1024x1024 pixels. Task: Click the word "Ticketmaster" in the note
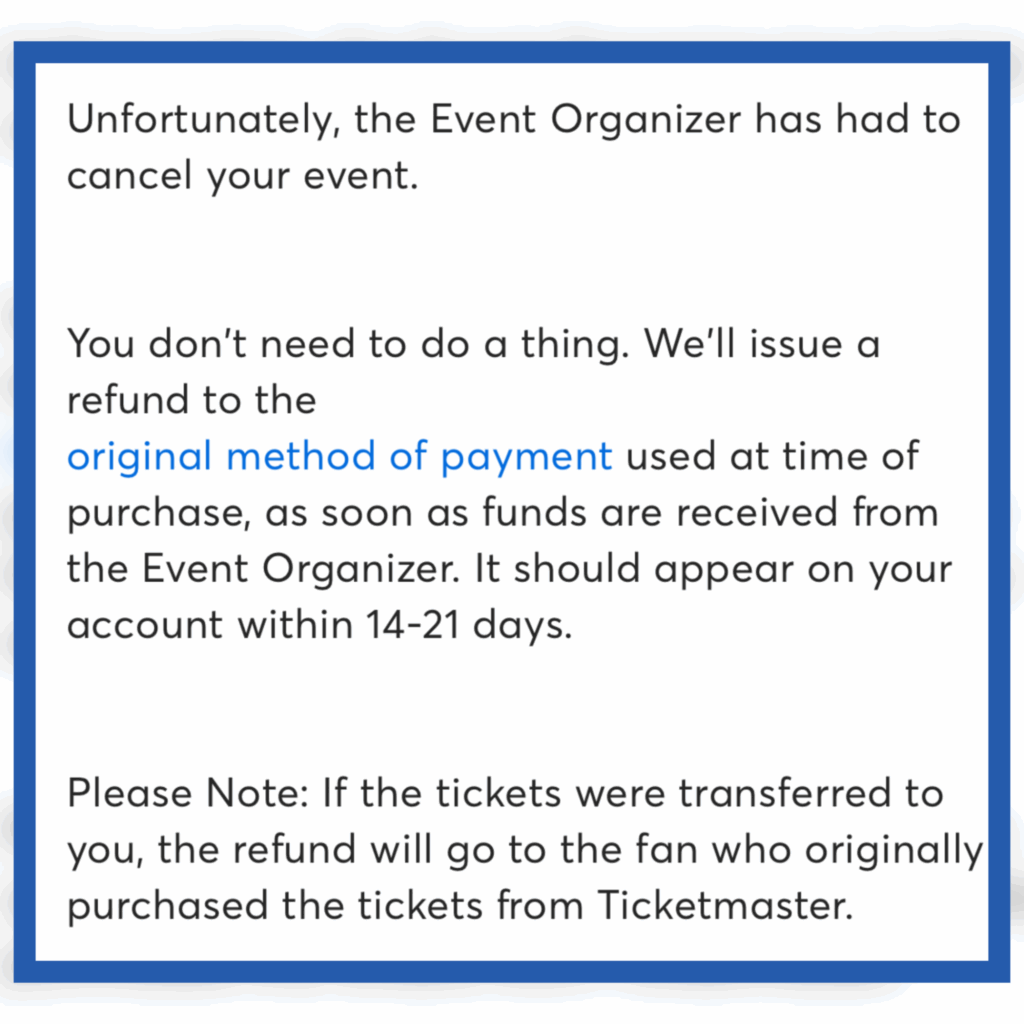724,906
